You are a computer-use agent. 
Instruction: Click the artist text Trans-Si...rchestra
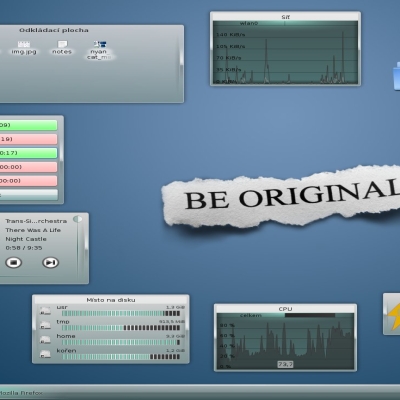36,221
